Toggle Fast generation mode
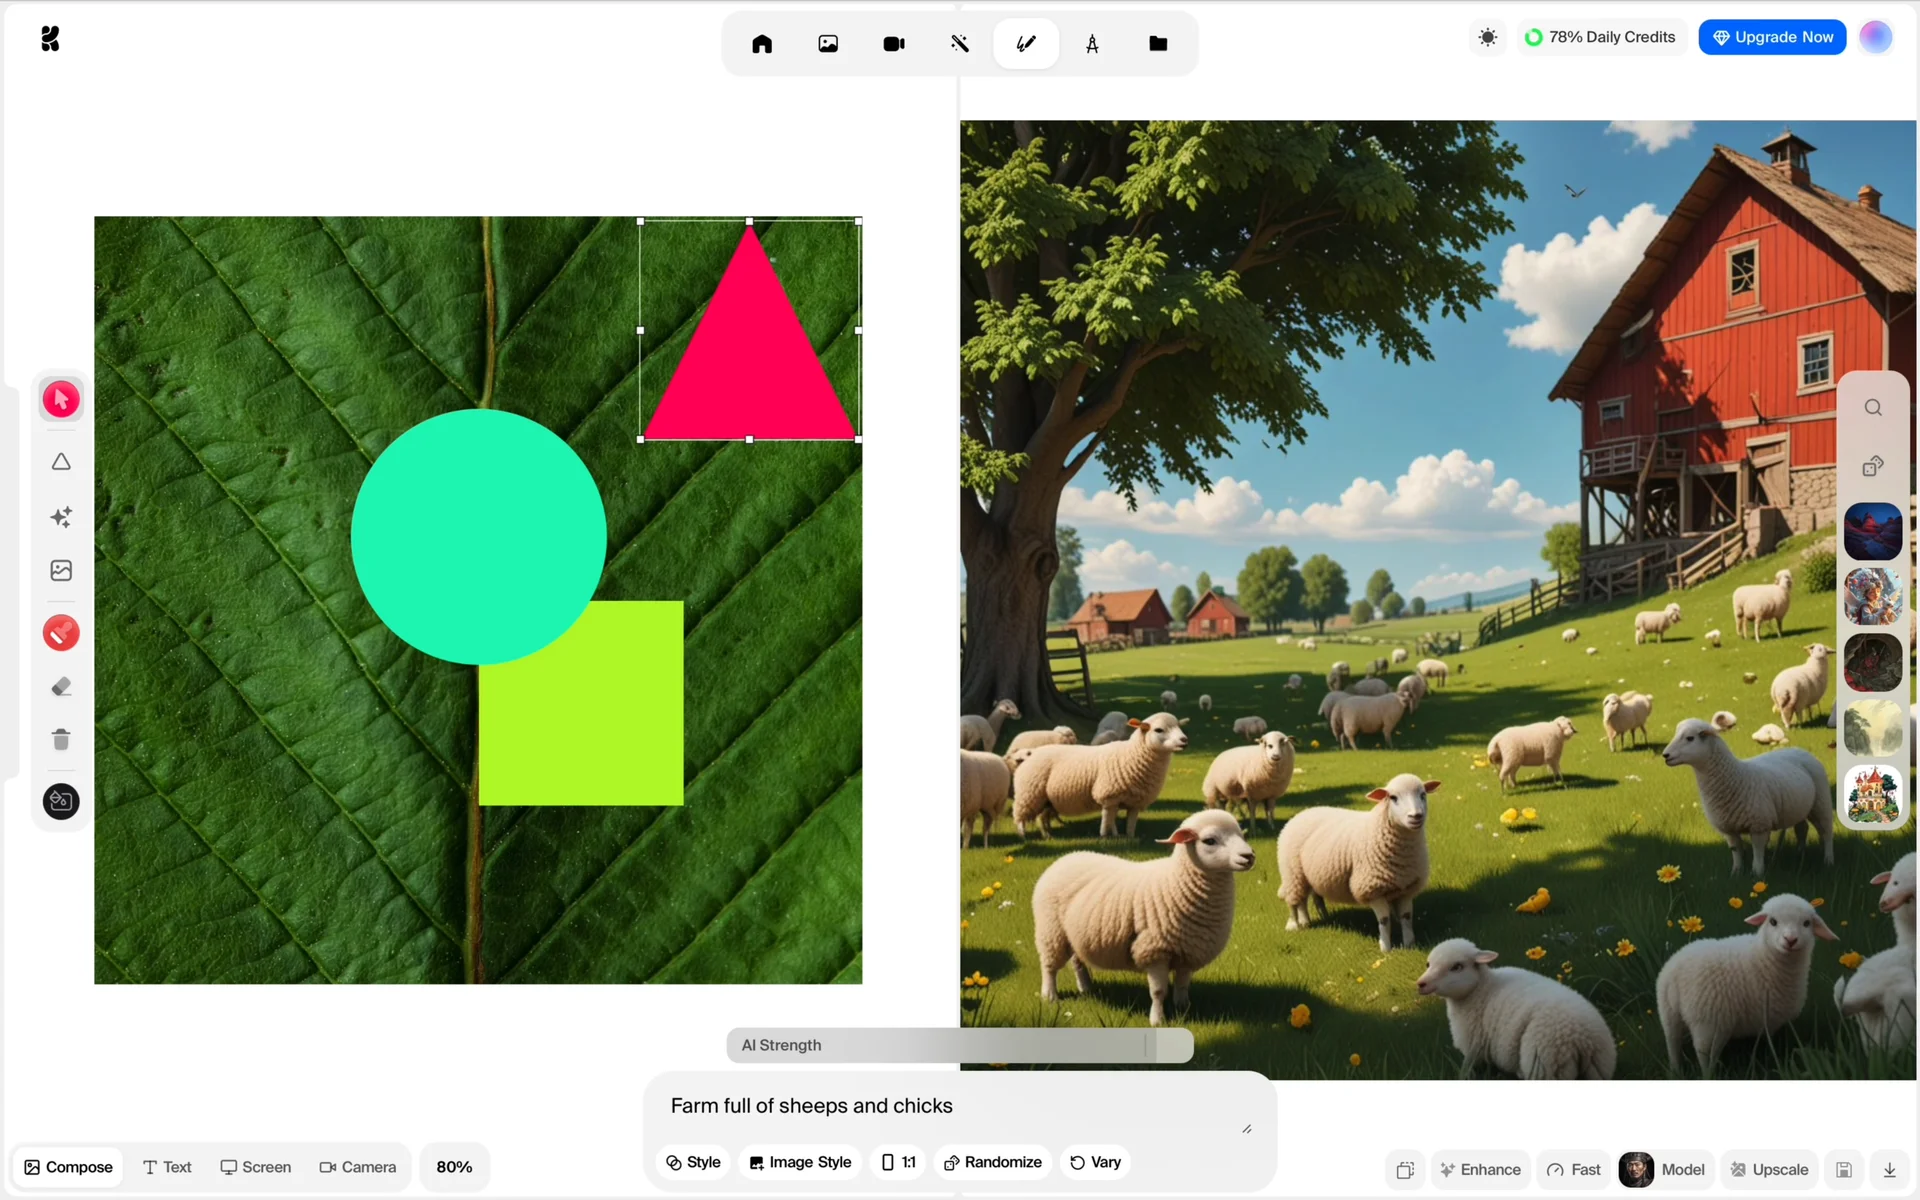1920x1200 pixels. coord(1574,1169)
